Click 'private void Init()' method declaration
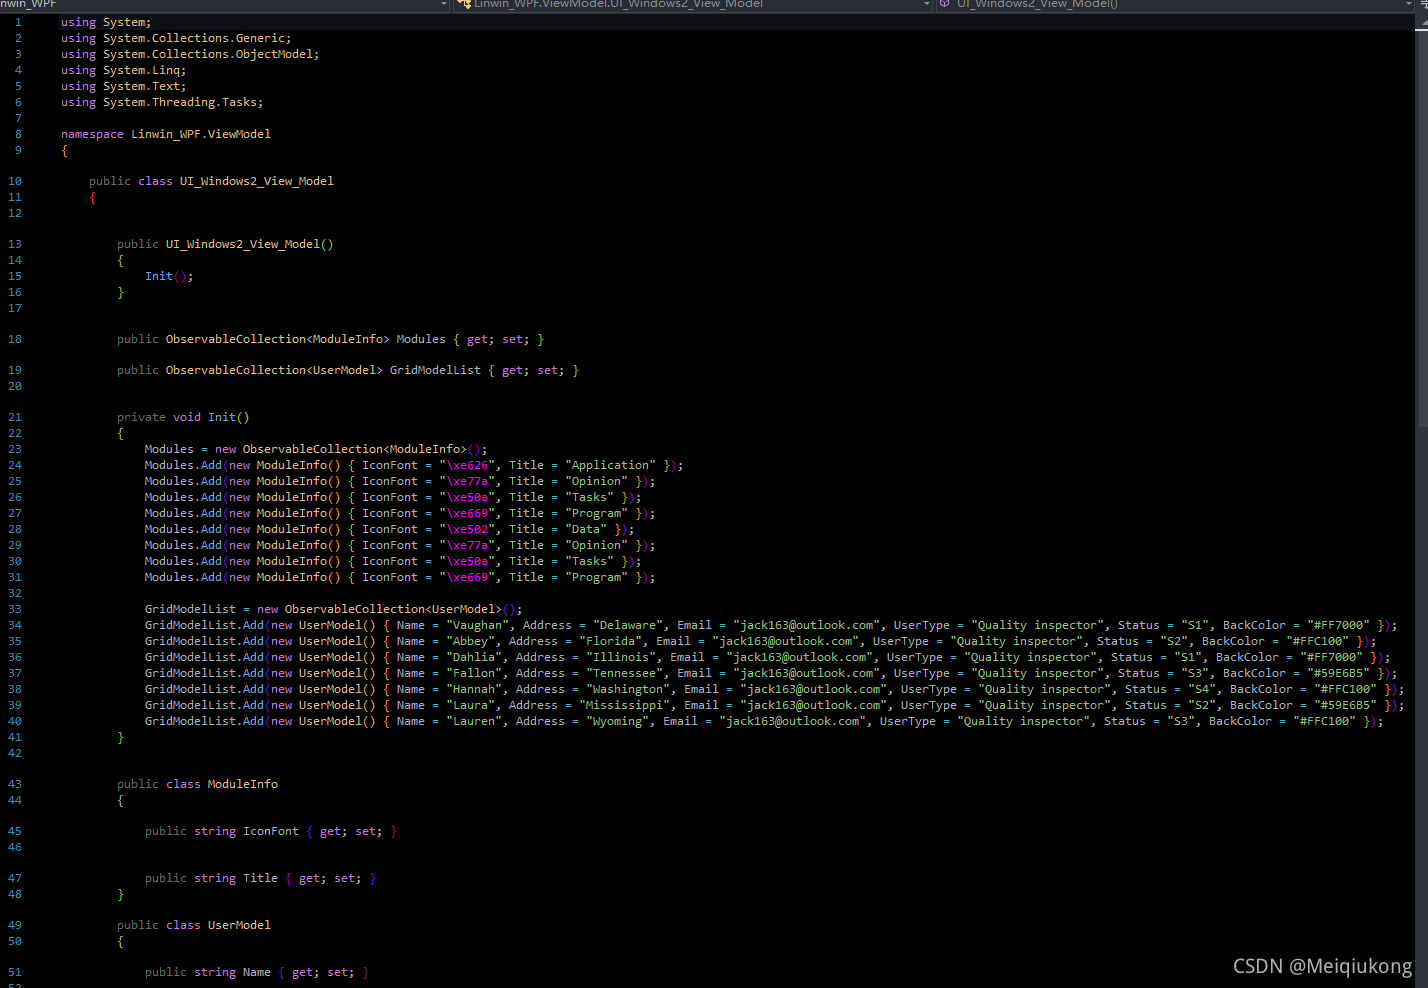The image size is (1428, 988). click(x=183, y=417)
